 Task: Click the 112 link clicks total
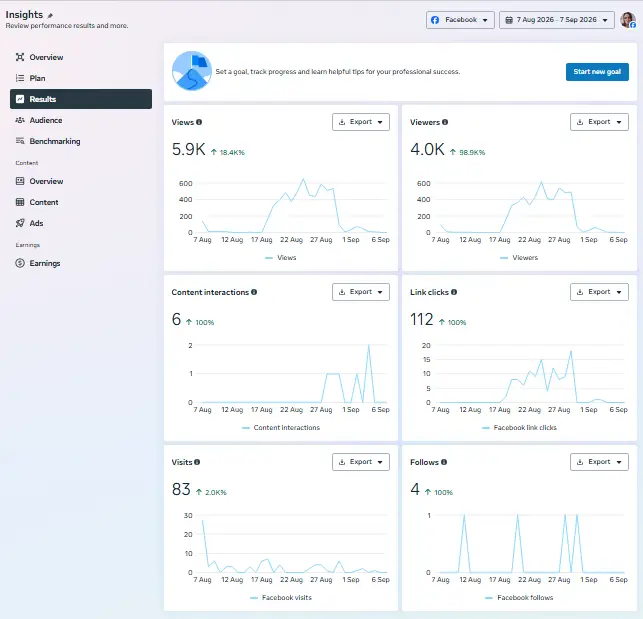422,319
